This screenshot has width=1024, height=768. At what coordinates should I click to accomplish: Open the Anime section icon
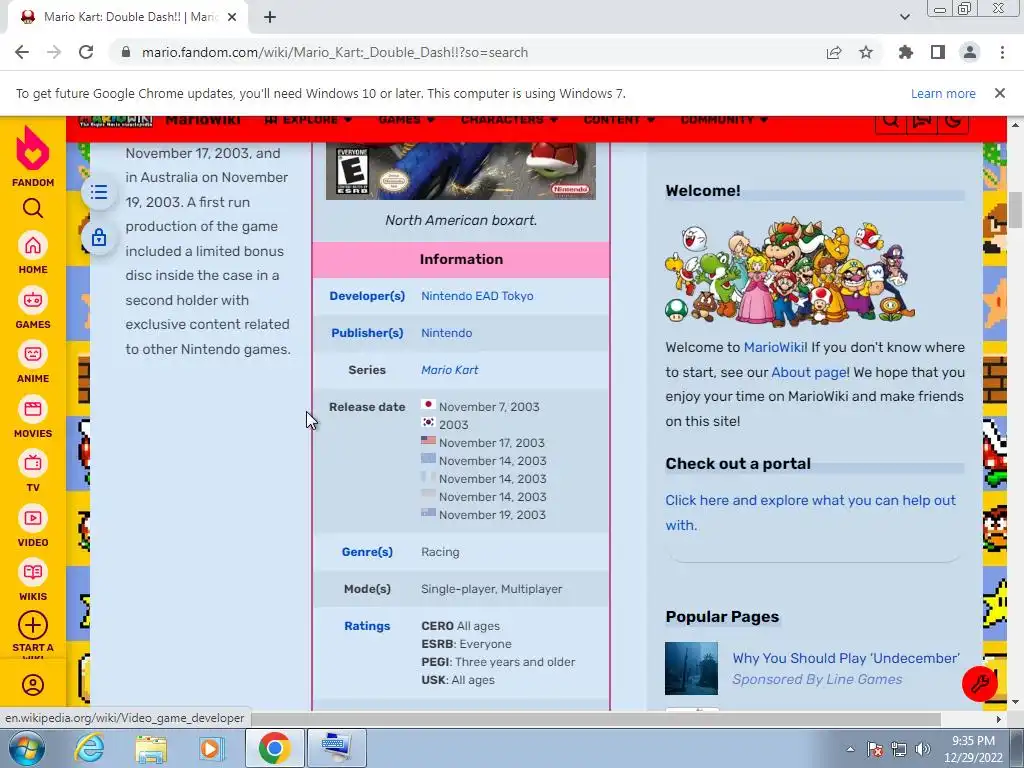coord(33,355)
